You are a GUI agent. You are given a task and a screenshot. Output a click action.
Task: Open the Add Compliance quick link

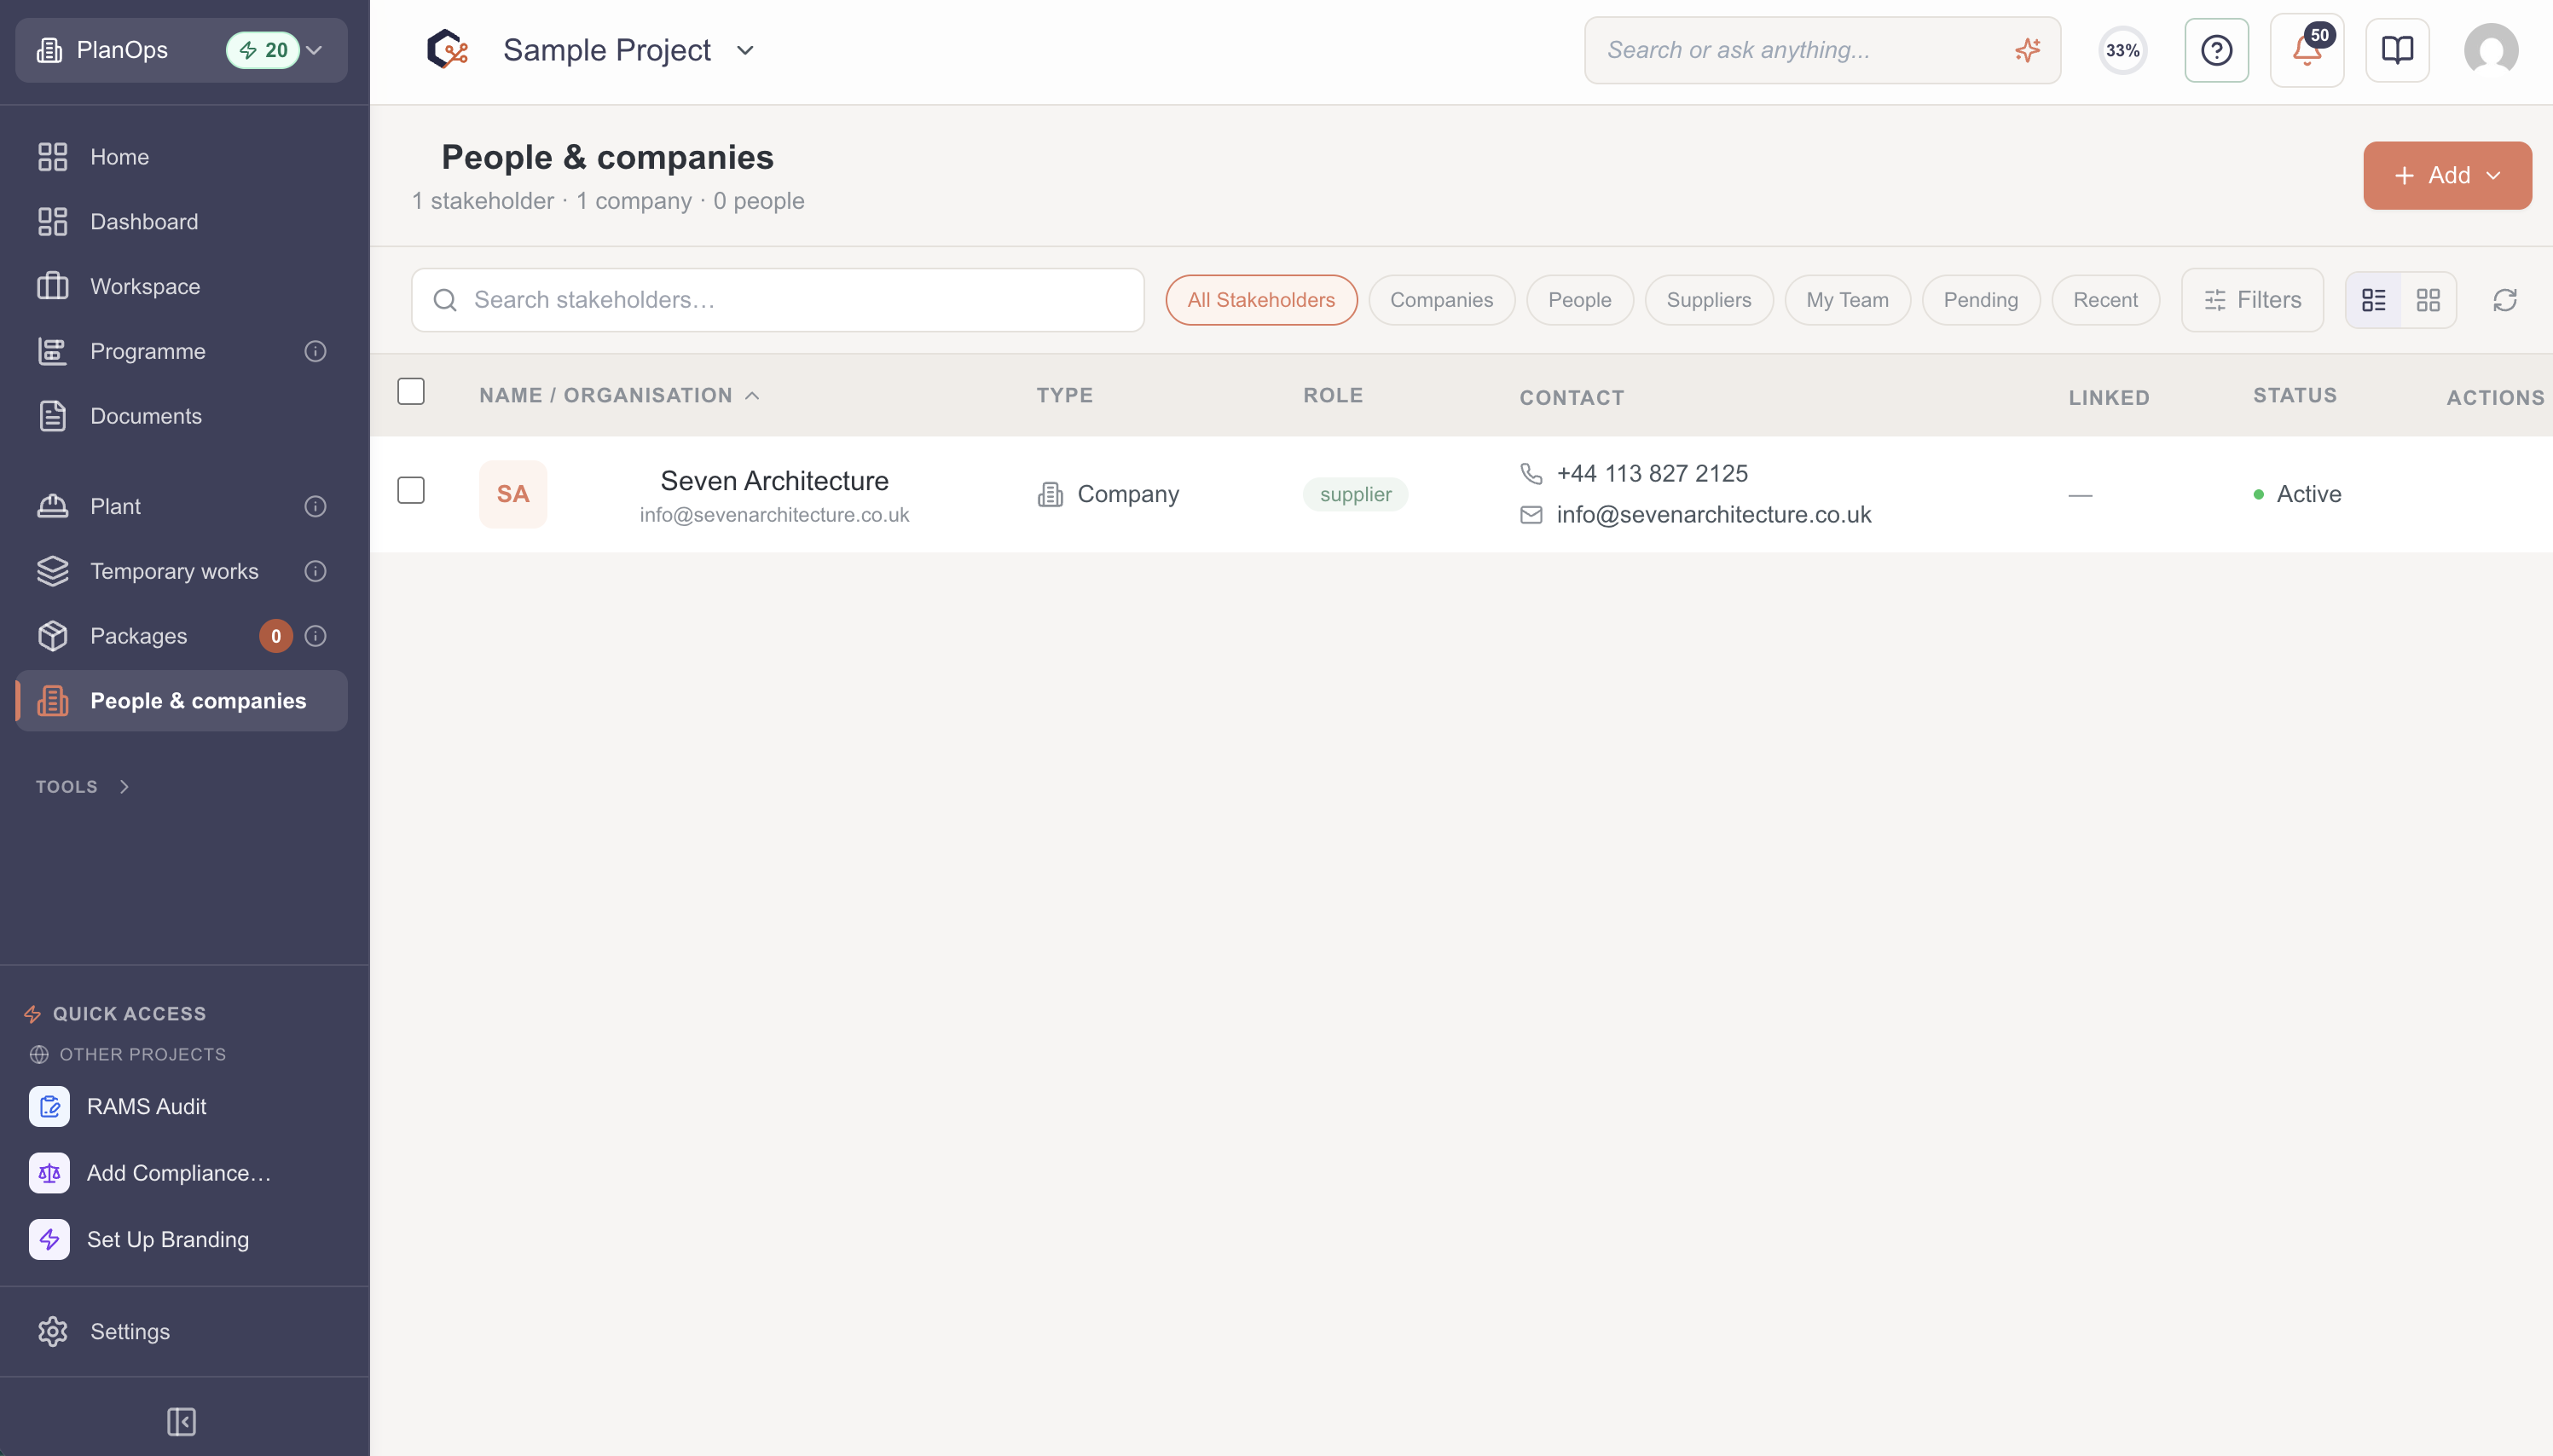coord(179,1173)
